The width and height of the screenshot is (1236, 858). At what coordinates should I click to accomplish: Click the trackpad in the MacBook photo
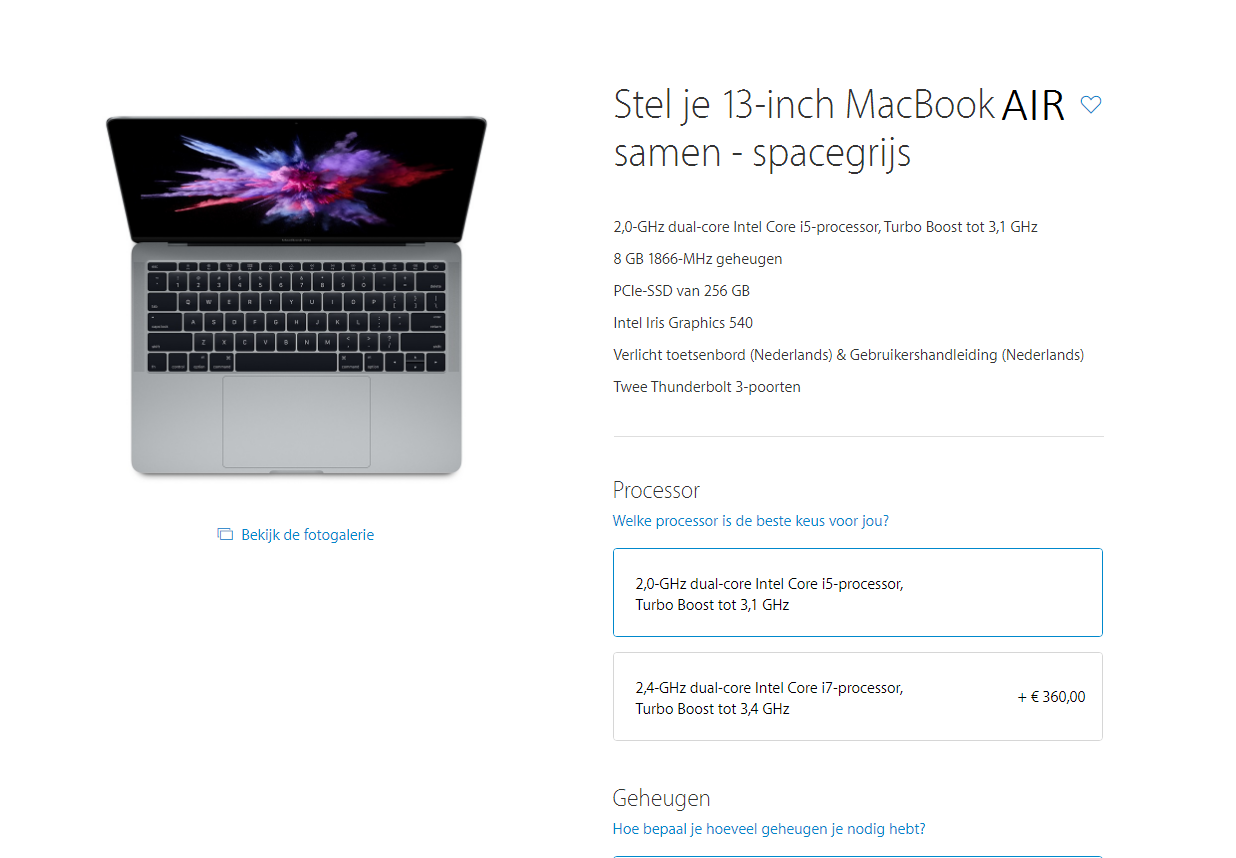pyautogui.click(x=296, y=421)
